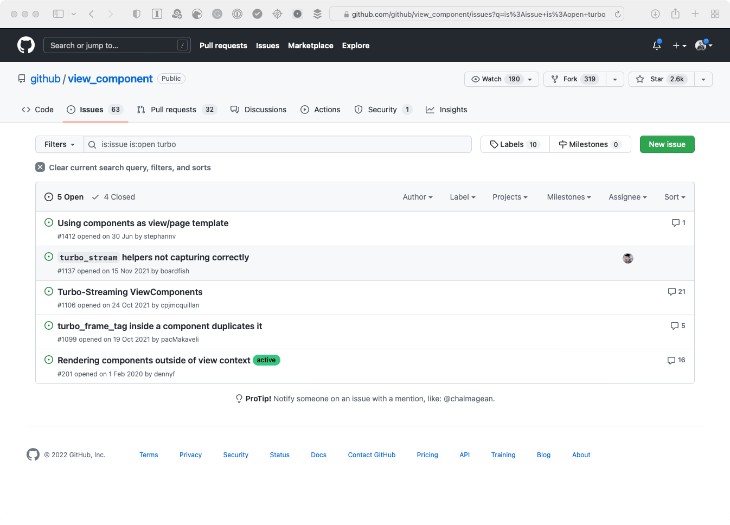
Task: Open Explore in header nav
Action: (x=356, y=45)
